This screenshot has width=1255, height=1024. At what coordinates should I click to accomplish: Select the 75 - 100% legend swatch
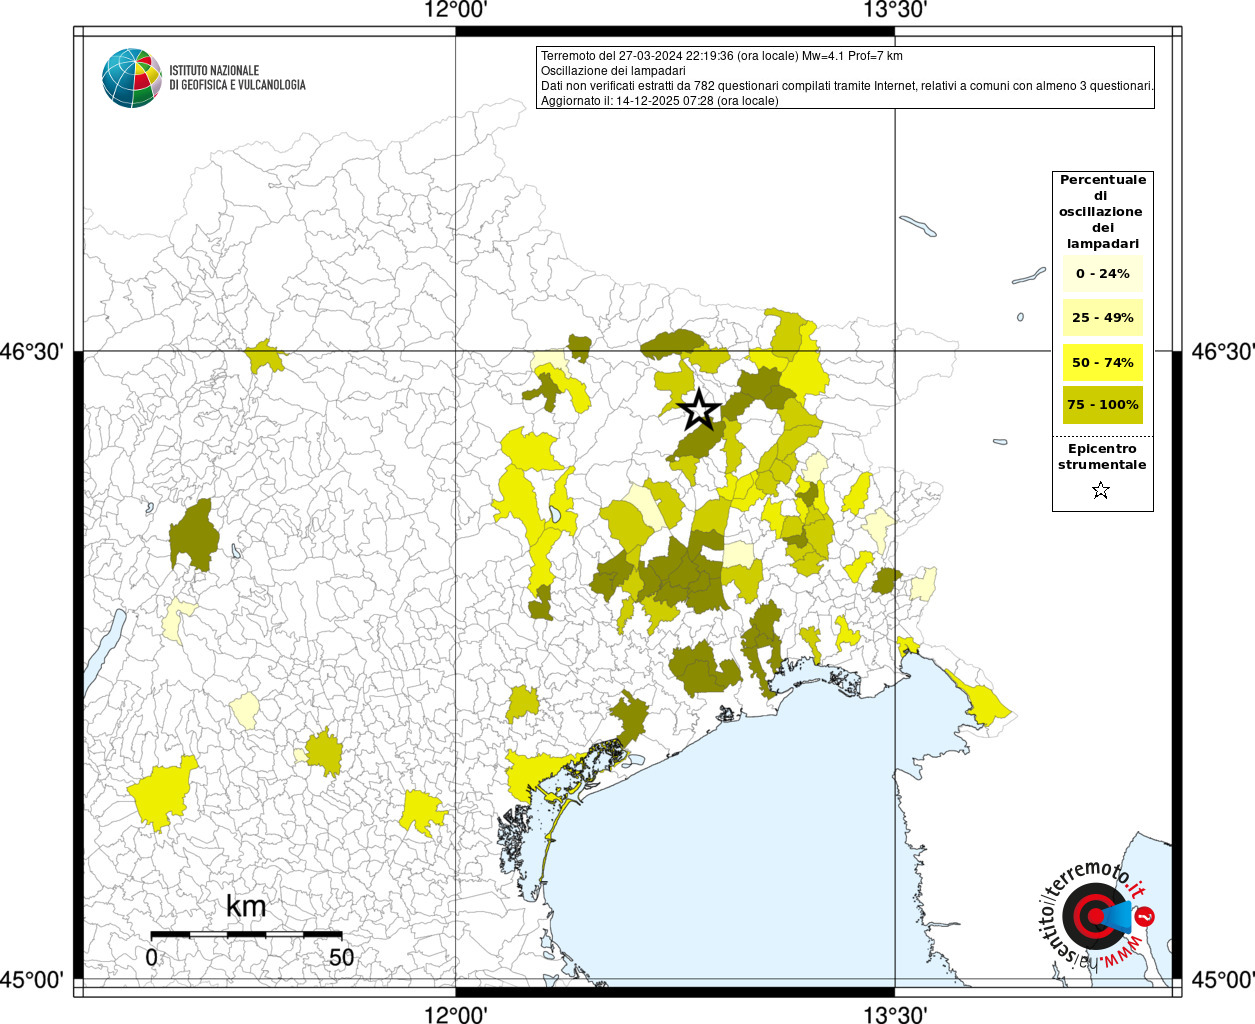[1103, 405]
